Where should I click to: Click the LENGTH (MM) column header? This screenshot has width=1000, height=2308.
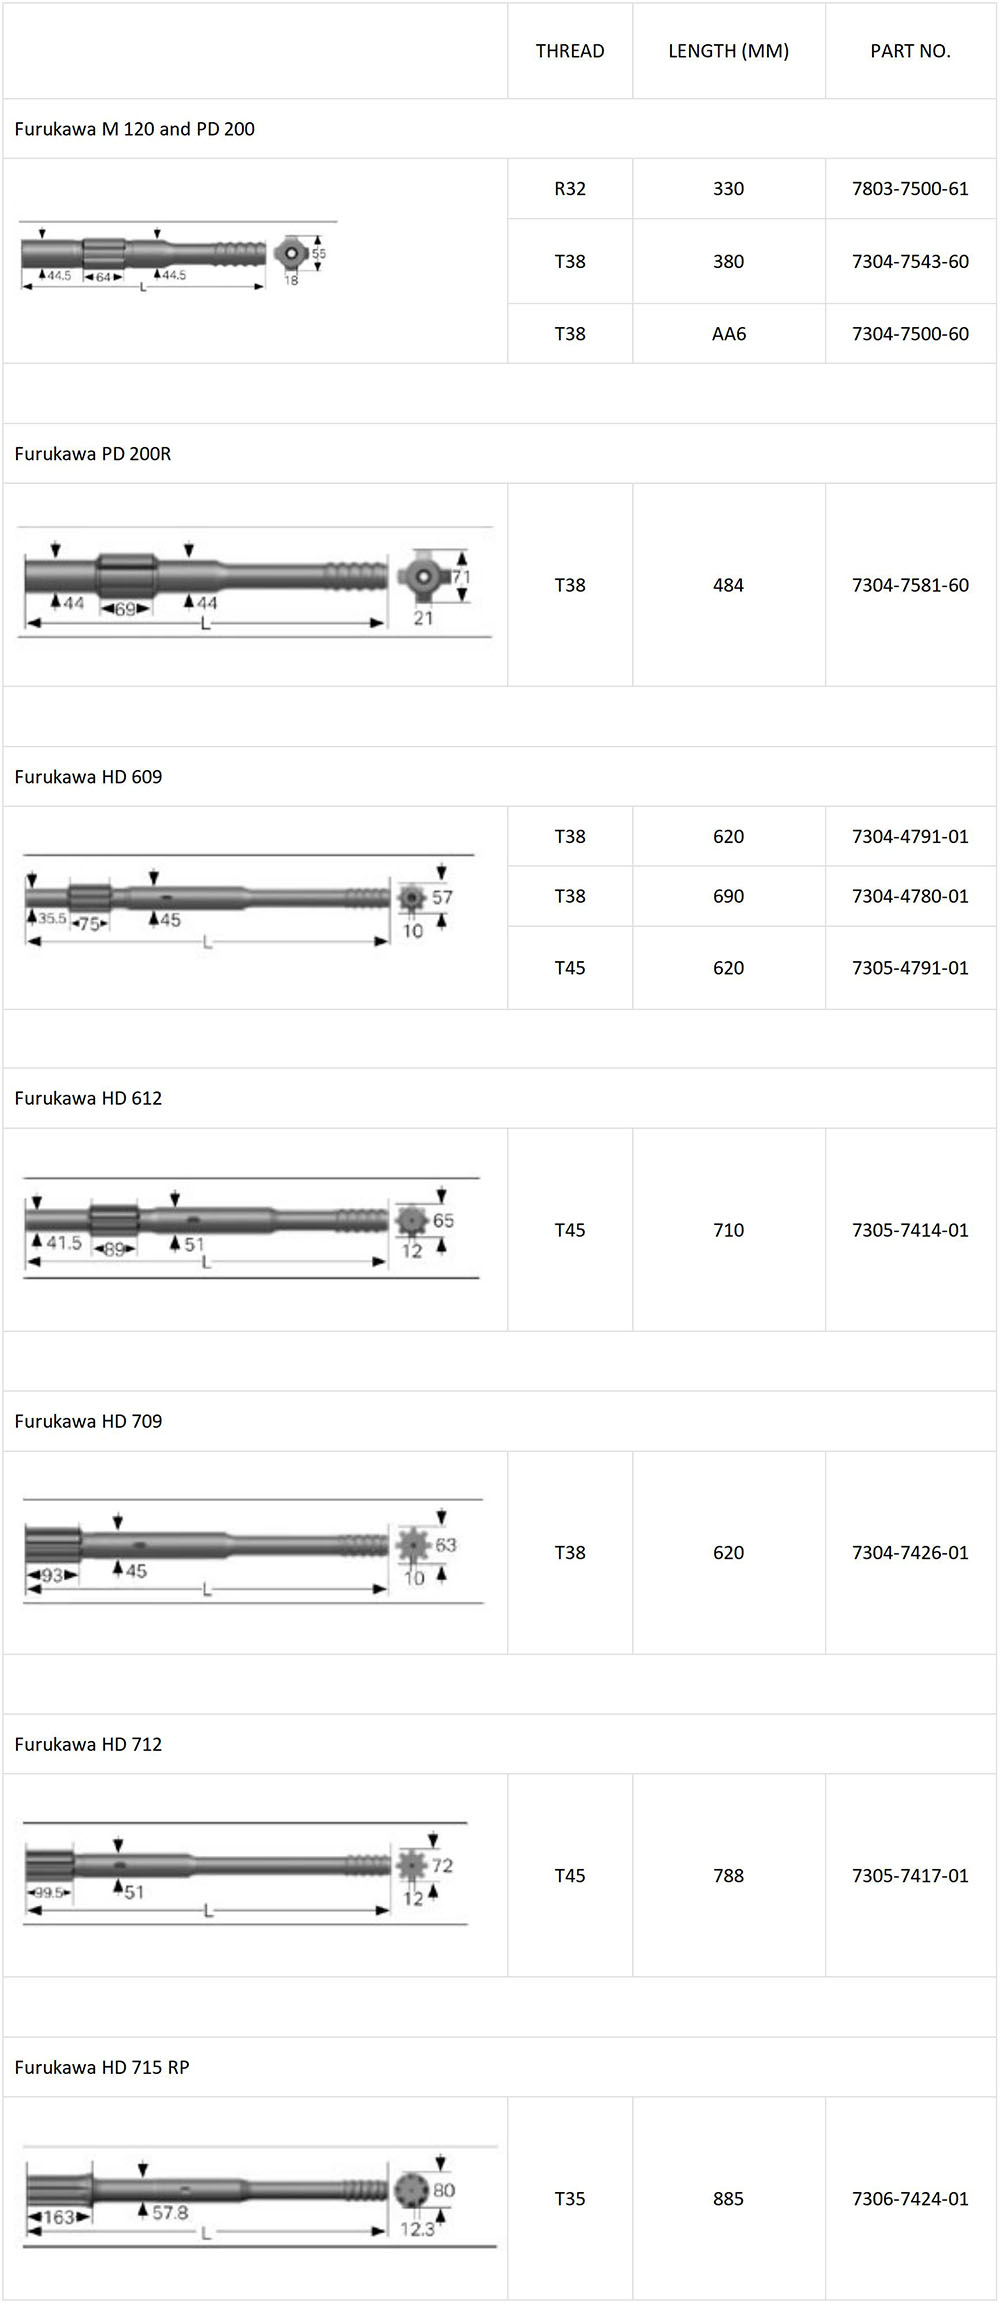click(x=728, y=51)
